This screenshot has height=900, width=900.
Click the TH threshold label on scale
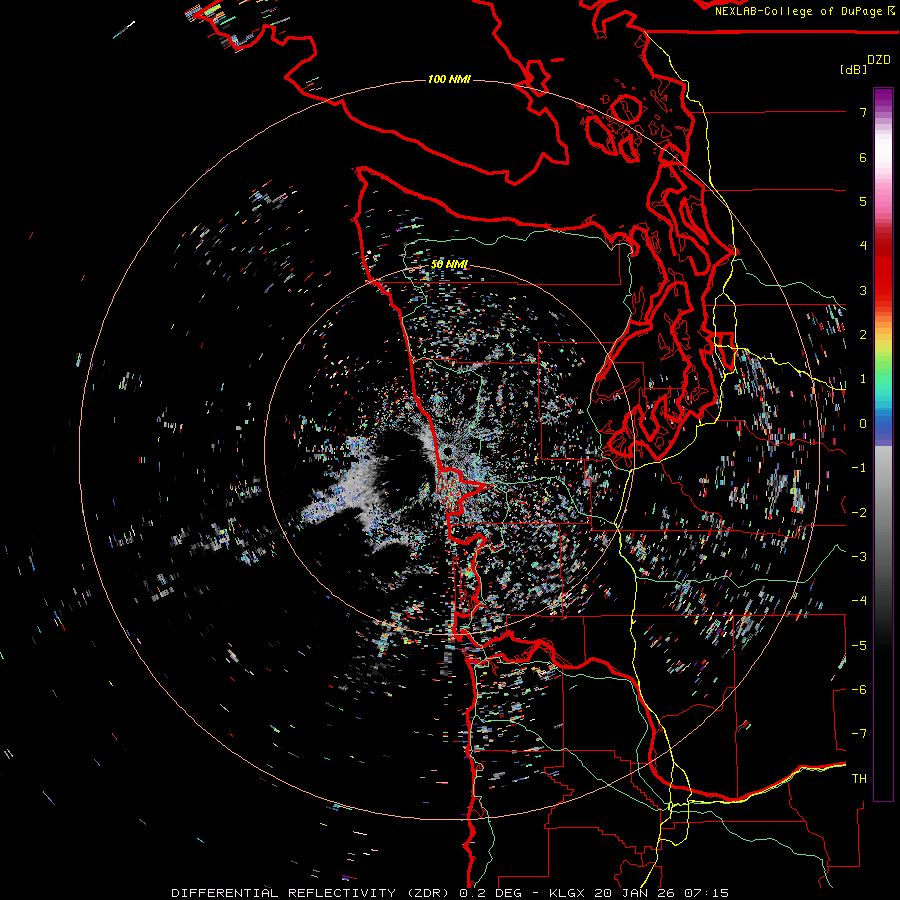click(x=859, y=778)
